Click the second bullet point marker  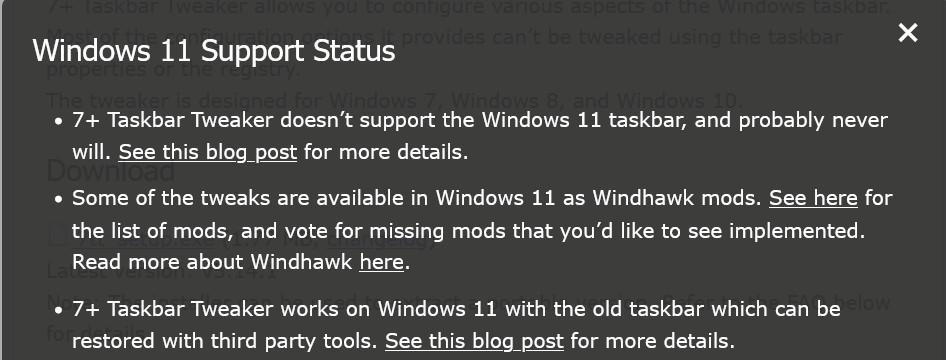[x=59, y=199]
